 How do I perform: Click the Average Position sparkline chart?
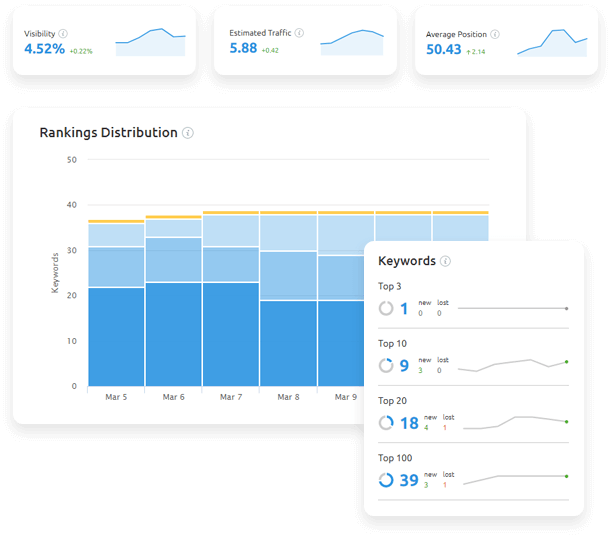point(552,42)
